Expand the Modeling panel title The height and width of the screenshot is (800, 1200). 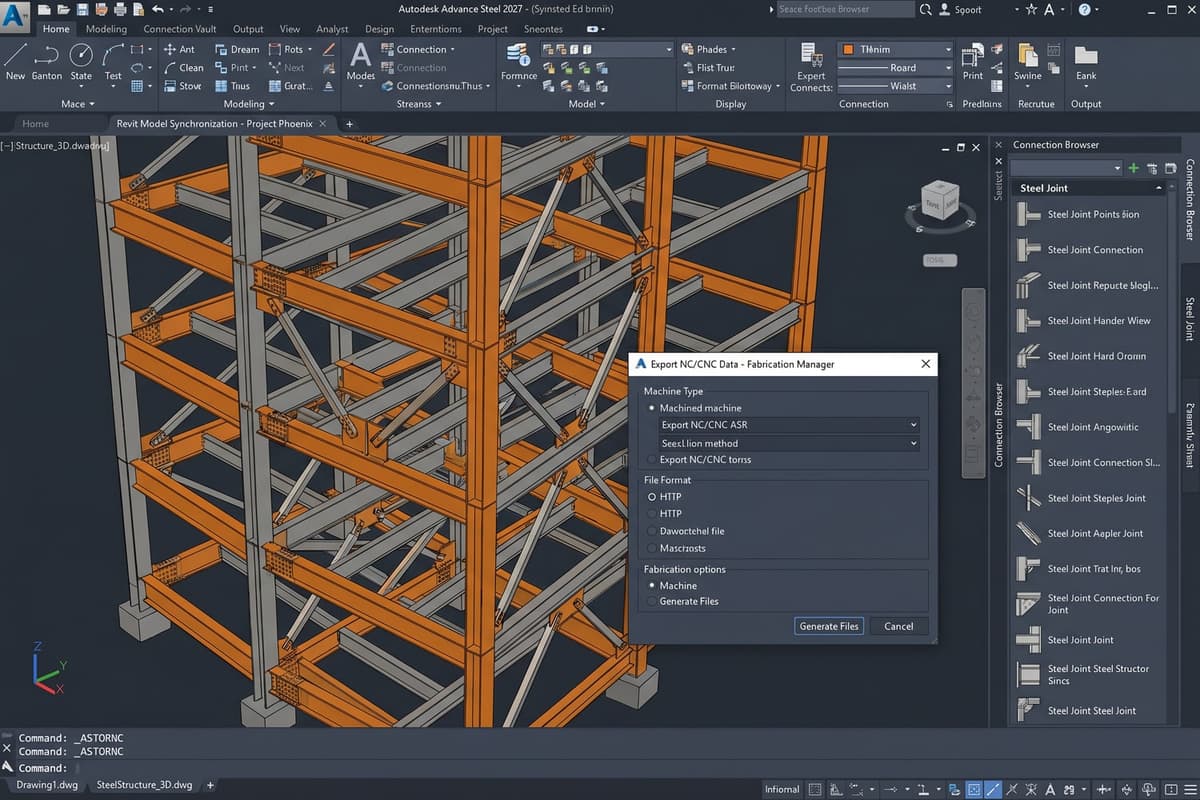[x=248, y=104]
